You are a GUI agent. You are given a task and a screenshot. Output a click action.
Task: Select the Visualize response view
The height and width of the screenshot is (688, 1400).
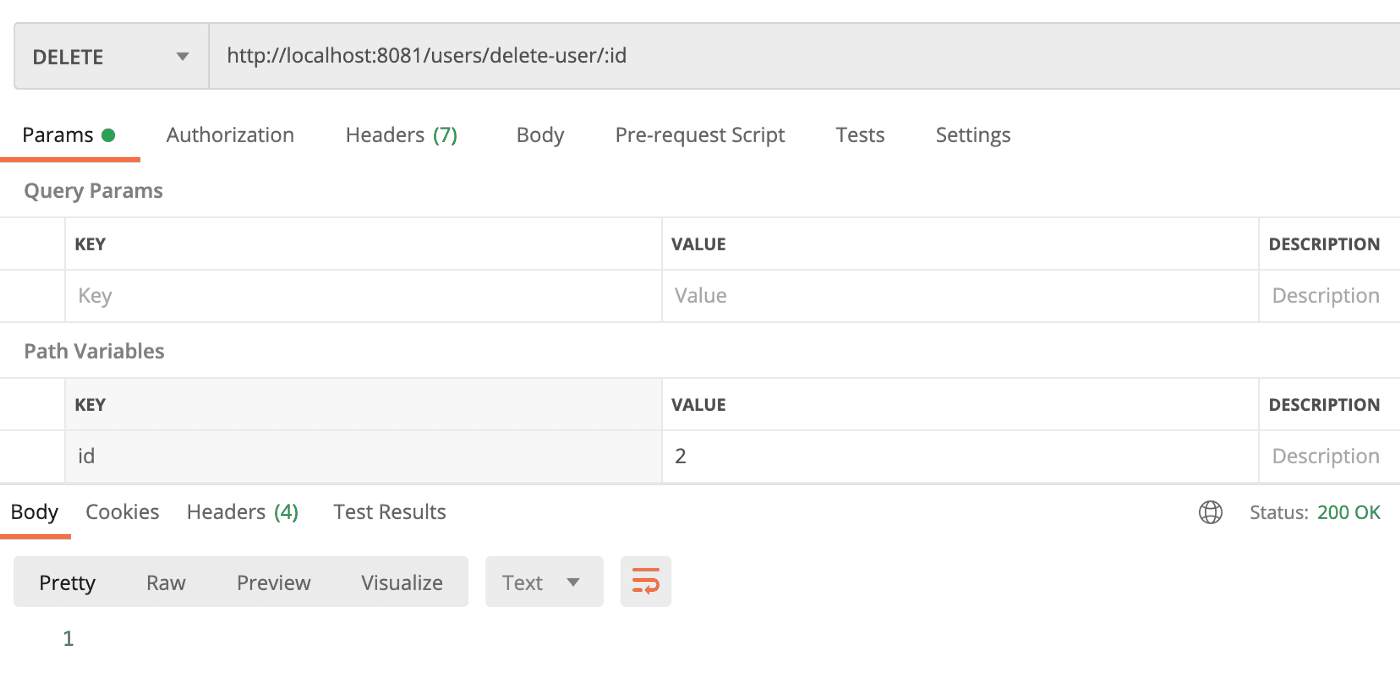[x=402, y=582]
